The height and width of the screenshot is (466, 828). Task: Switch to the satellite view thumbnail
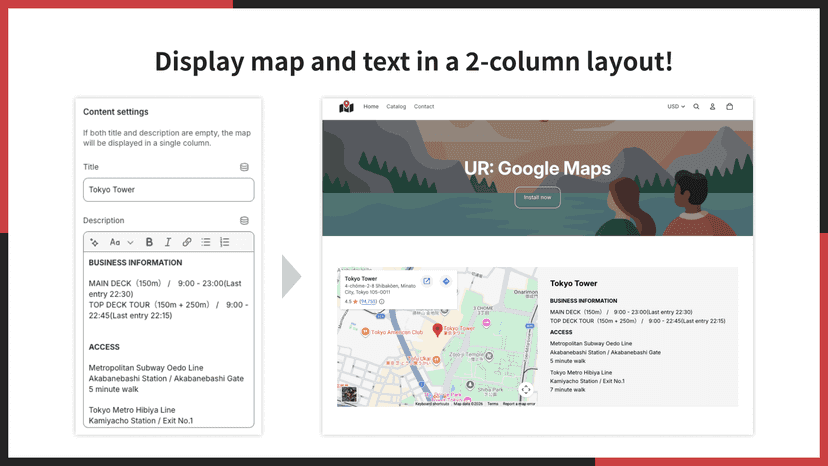pyautogui.click(x=349, y=394)
